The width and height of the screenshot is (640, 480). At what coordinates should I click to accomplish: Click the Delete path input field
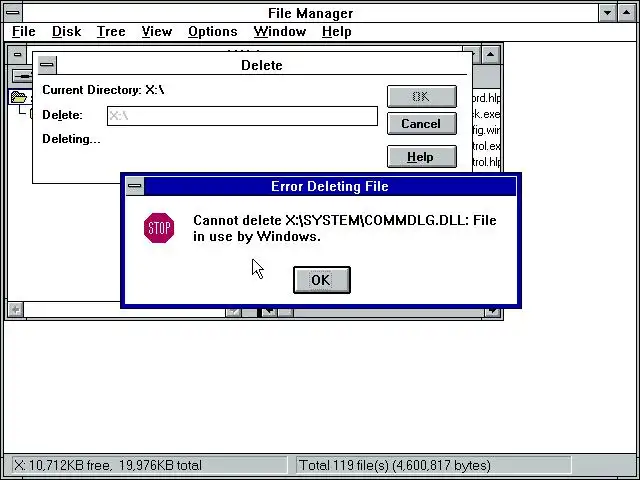point(242,116)
